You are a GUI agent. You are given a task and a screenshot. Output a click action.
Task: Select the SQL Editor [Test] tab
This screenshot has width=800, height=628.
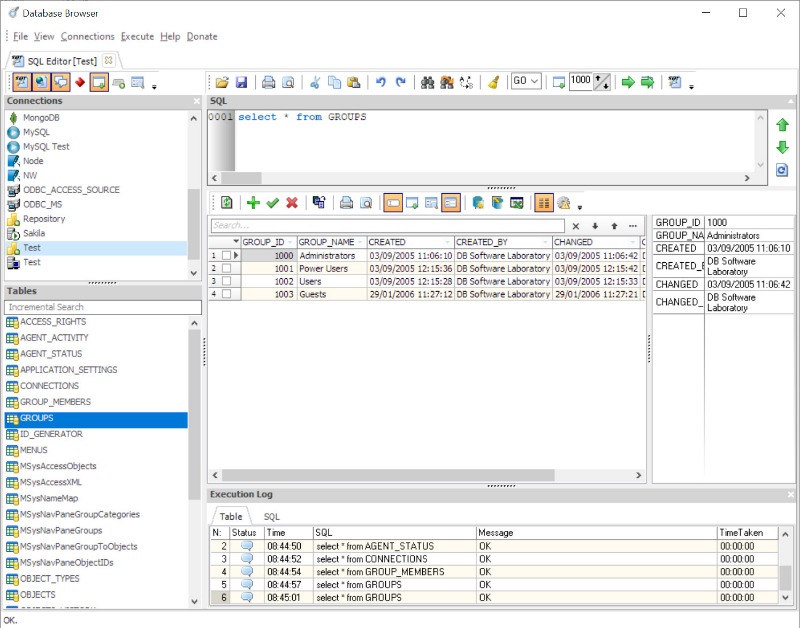click(62, 61)
